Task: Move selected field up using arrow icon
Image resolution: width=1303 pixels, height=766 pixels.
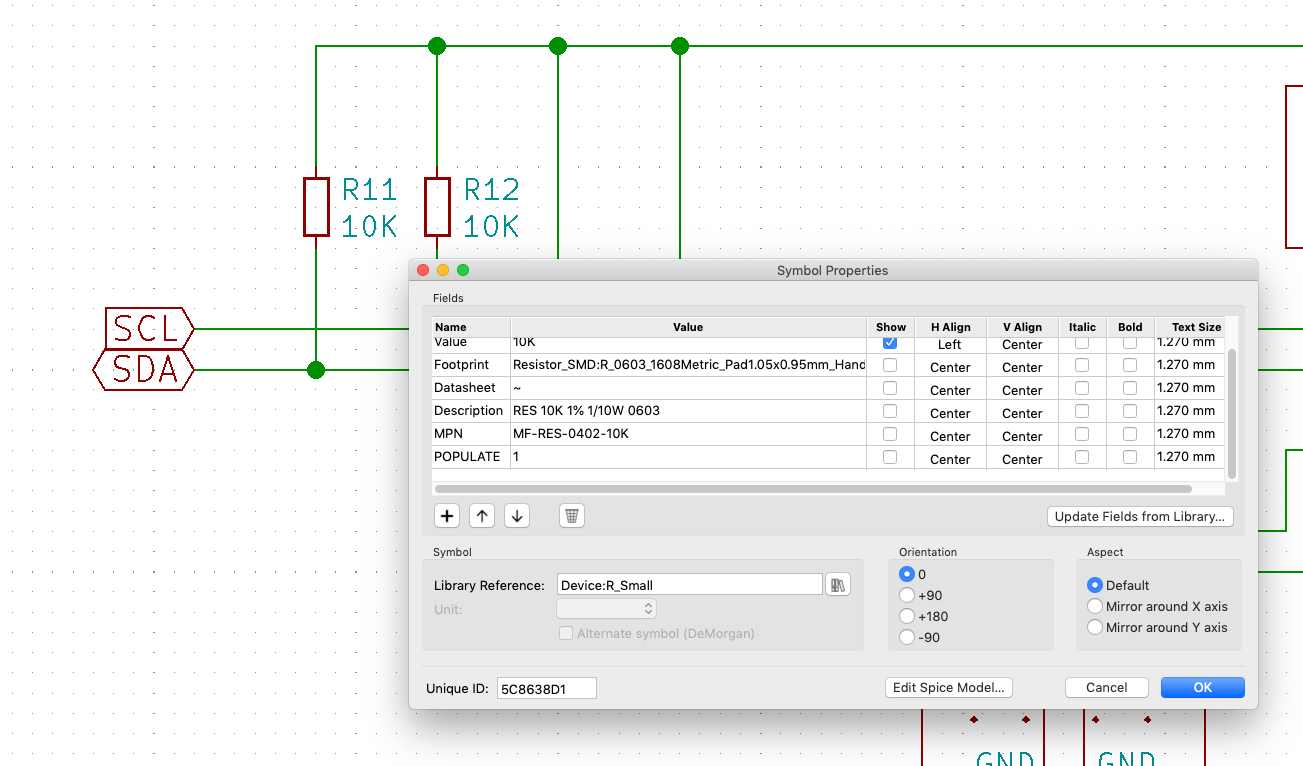Action: click(481, 515)
